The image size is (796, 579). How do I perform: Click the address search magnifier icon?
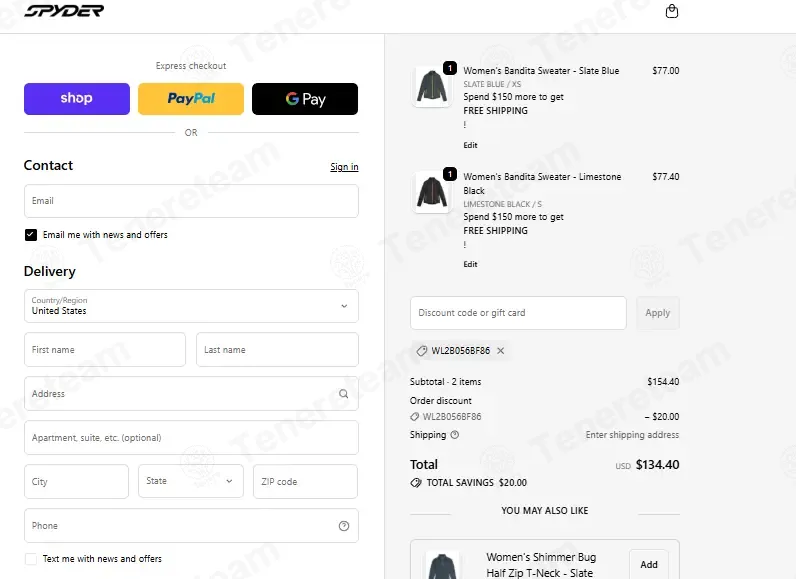tap(344, 394)
